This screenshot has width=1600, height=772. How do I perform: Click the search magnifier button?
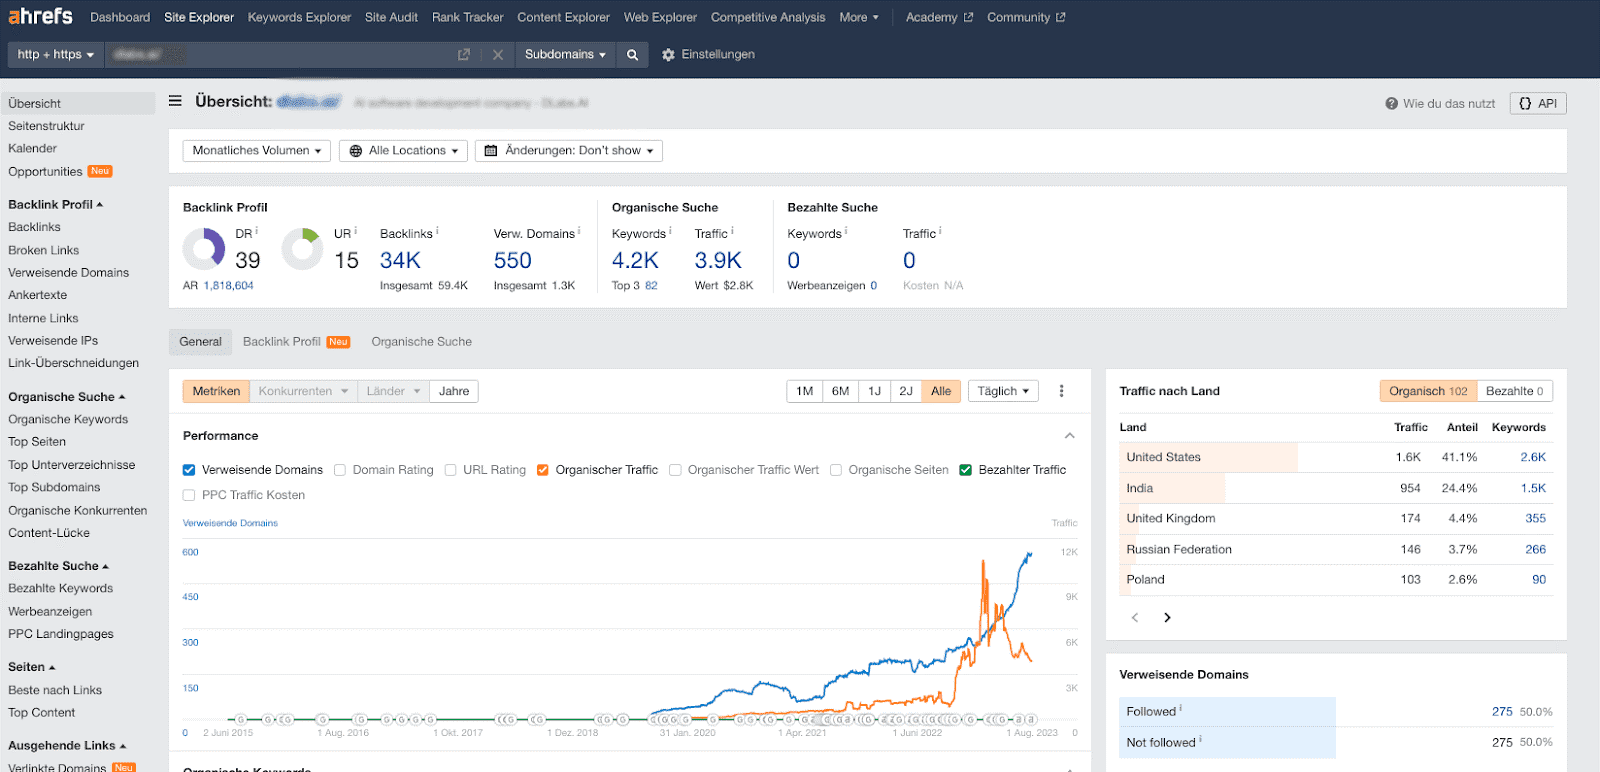tap(632, 55)
